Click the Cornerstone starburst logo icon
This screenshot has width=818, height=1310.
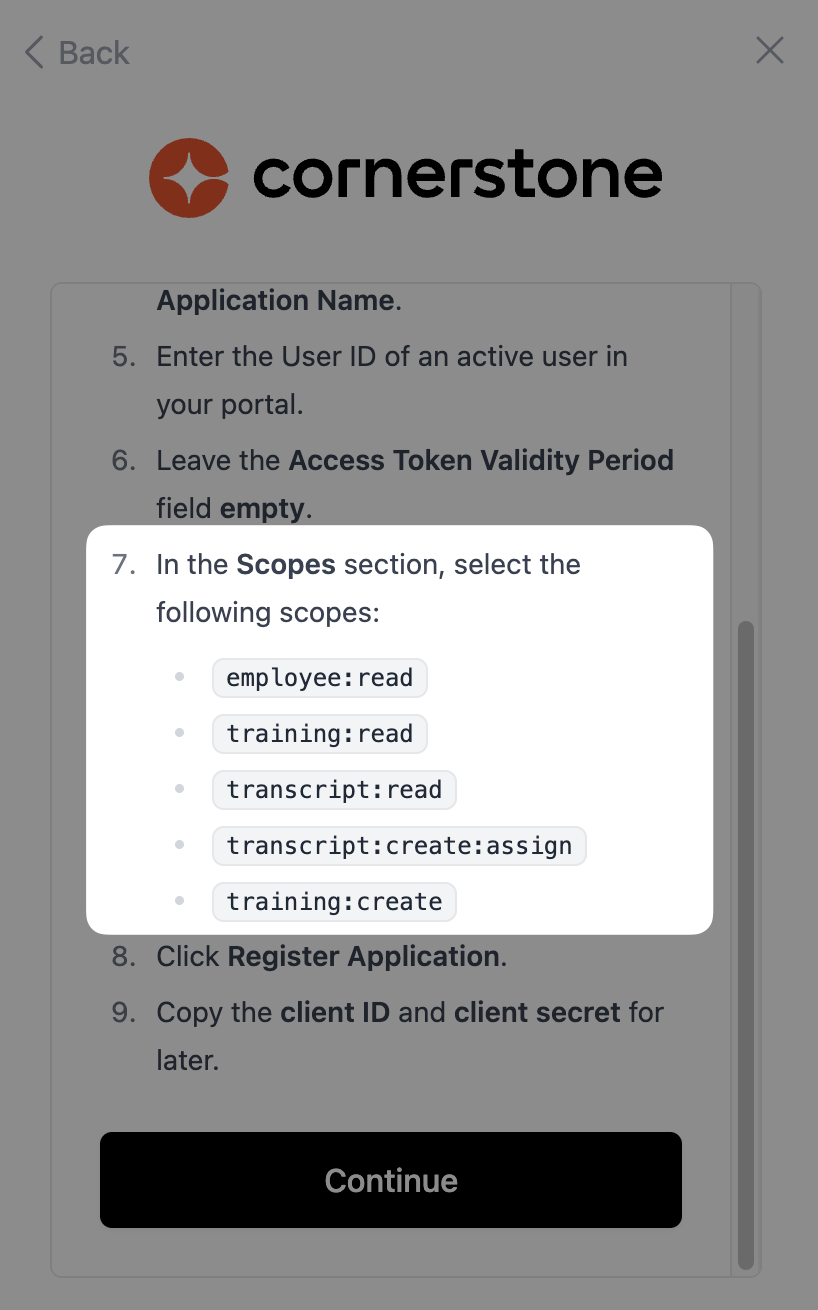coord(189,177)
